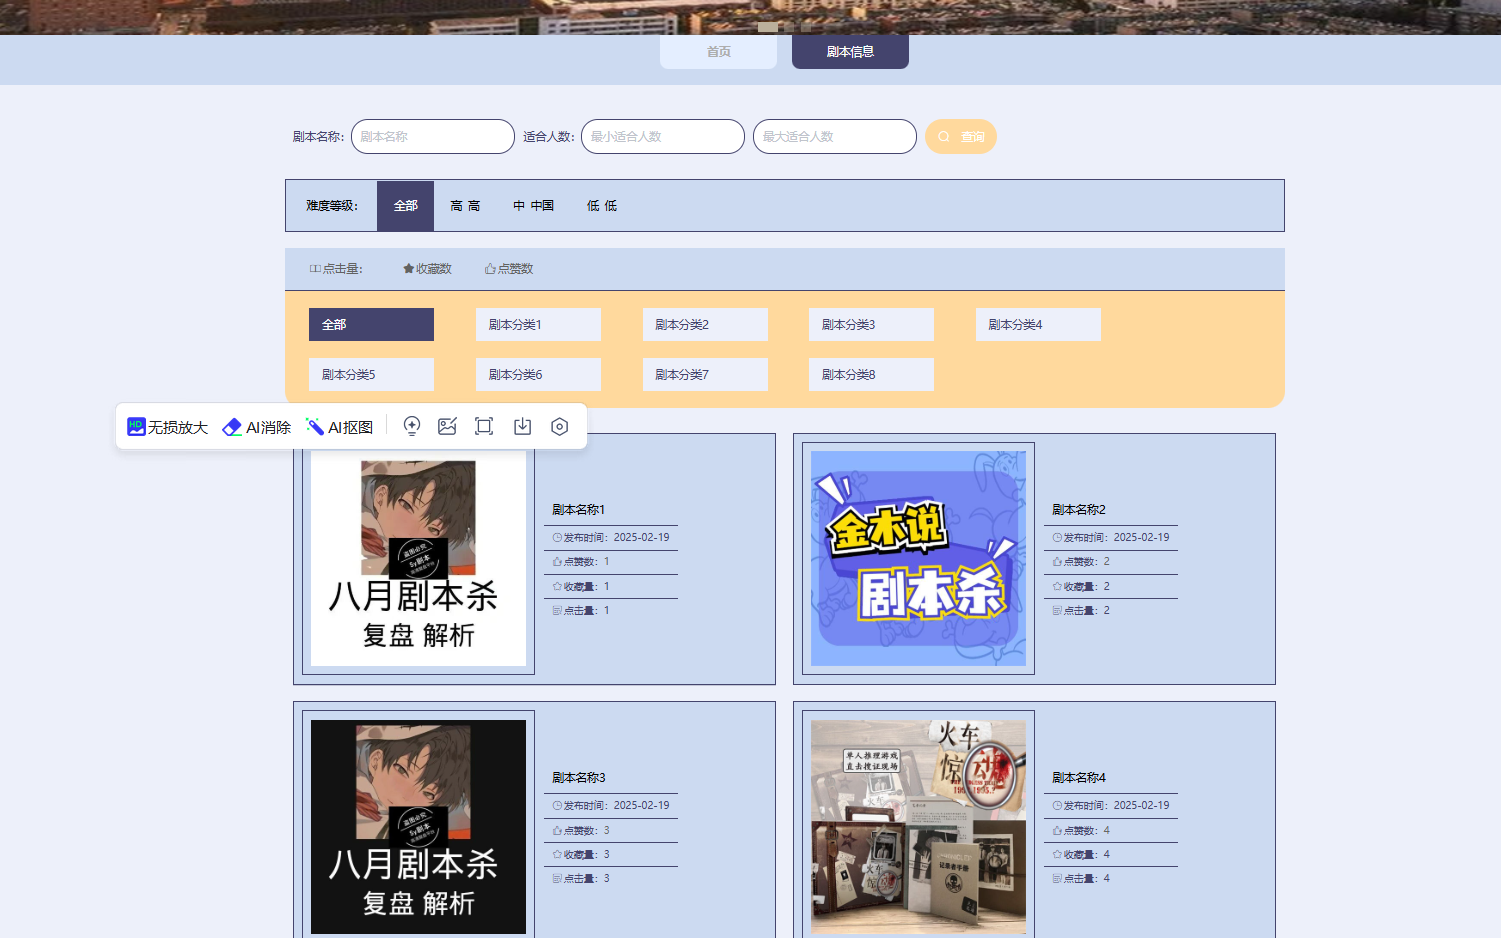Click the 剧本名称 input field
This screenshot has width=1501, height=938.
(432, 137)
